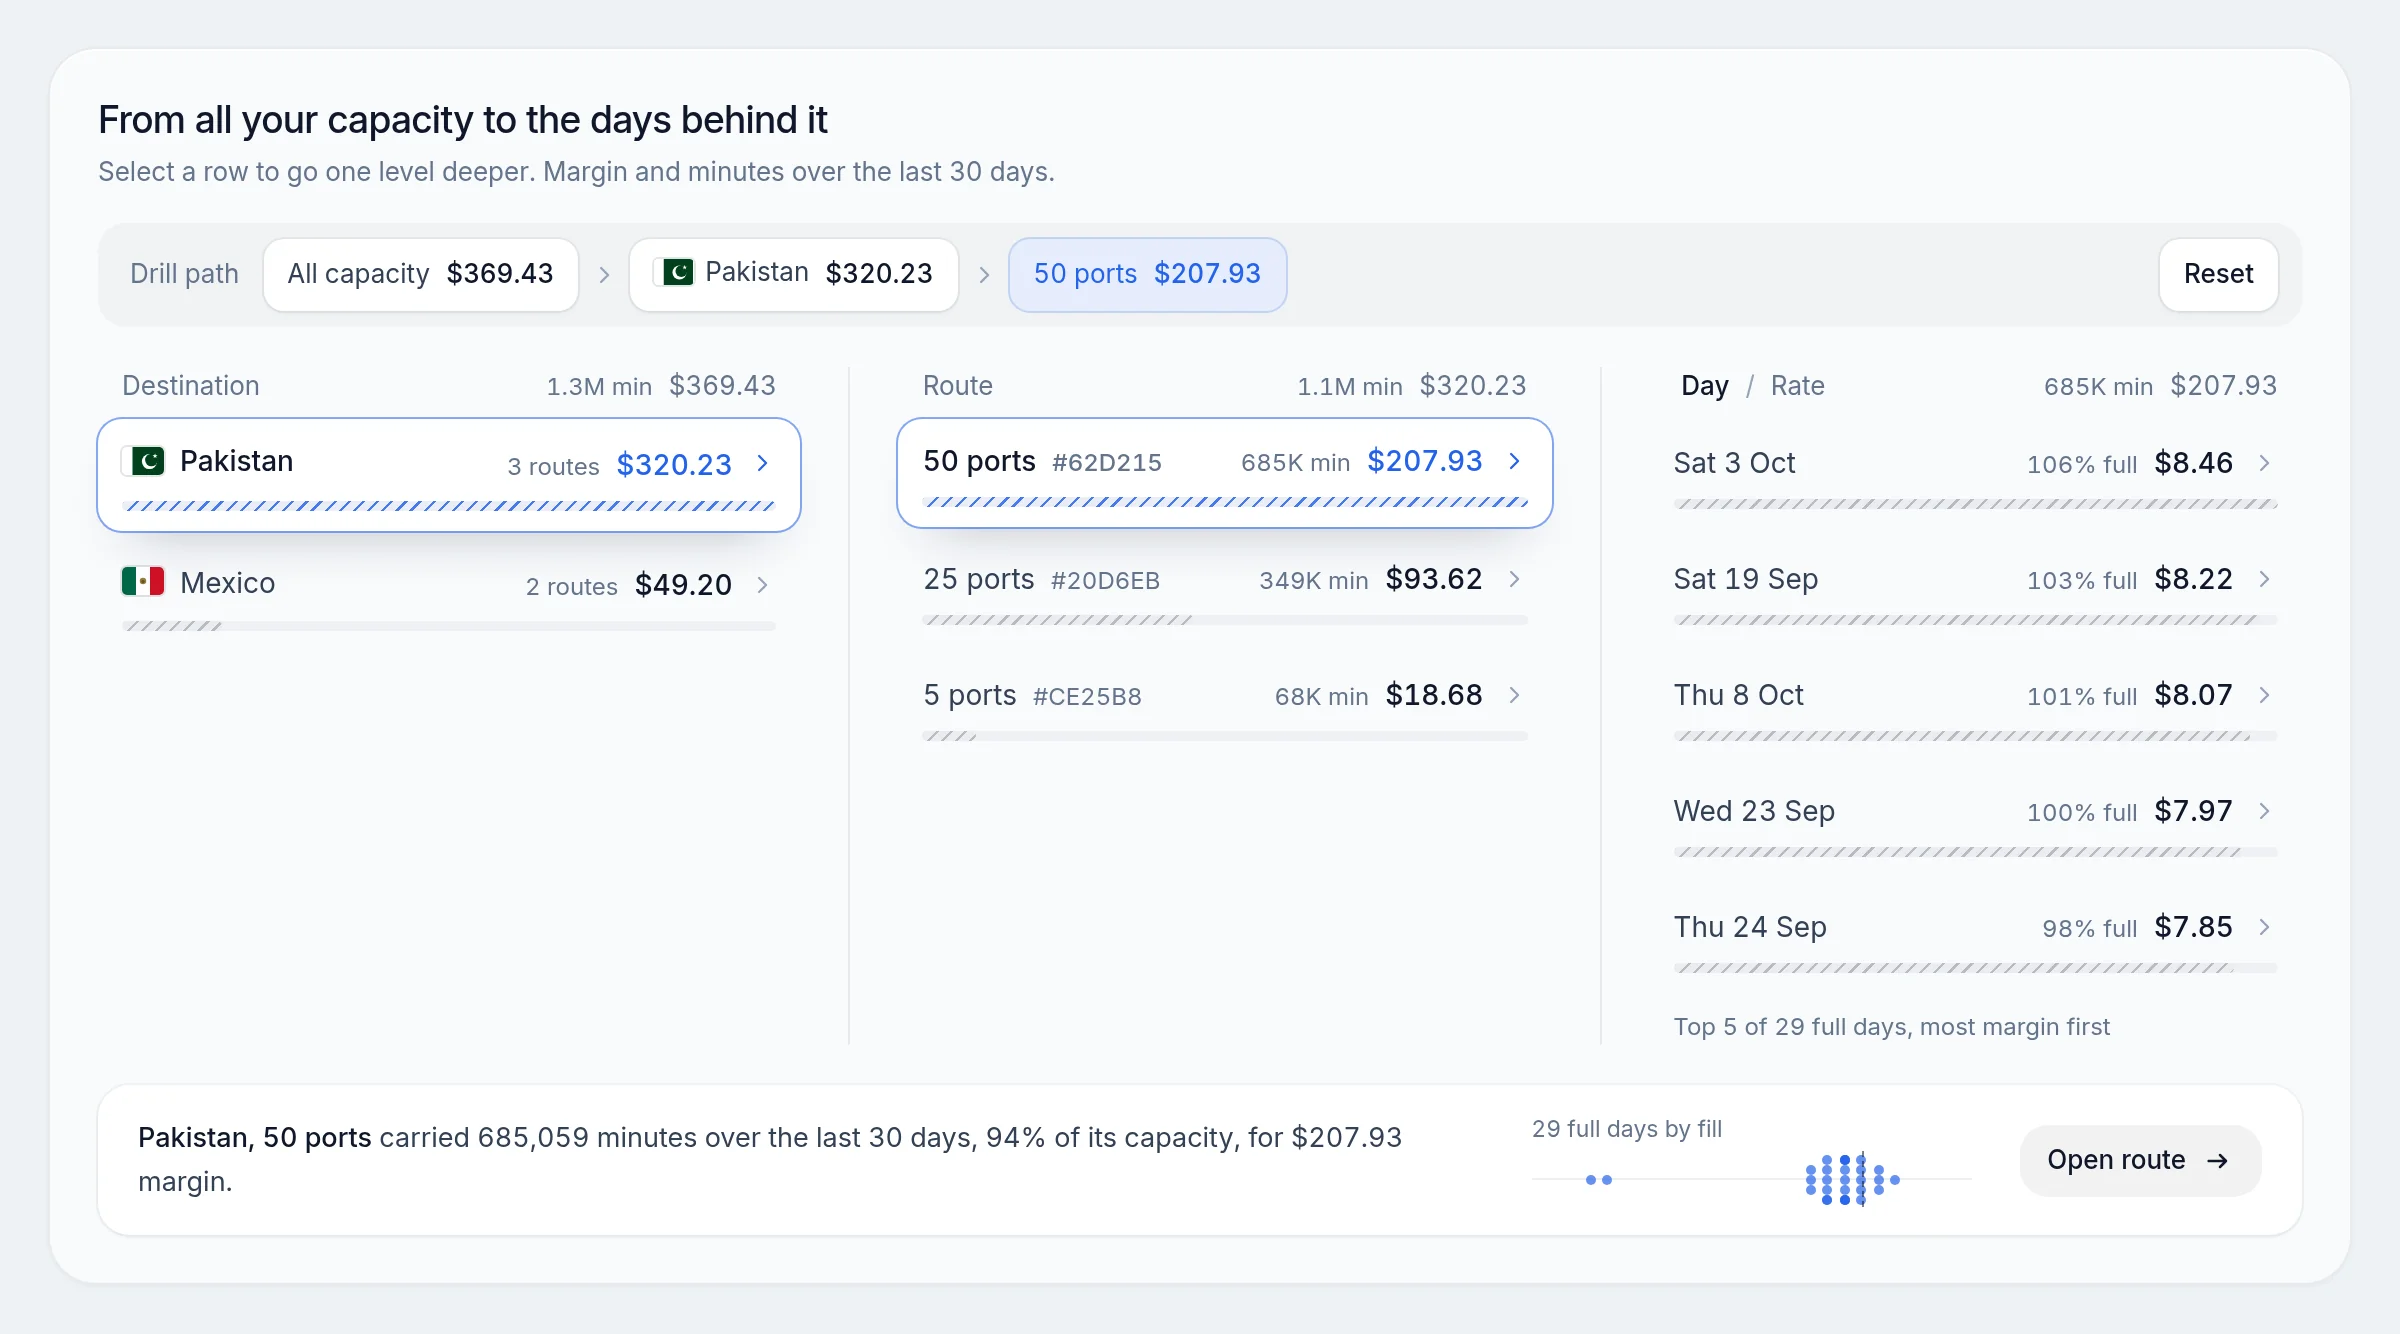This screenshot has height=1334, width=2400.
Task: Expand the 5 ports route chevron
Action: click(1515, 695)
